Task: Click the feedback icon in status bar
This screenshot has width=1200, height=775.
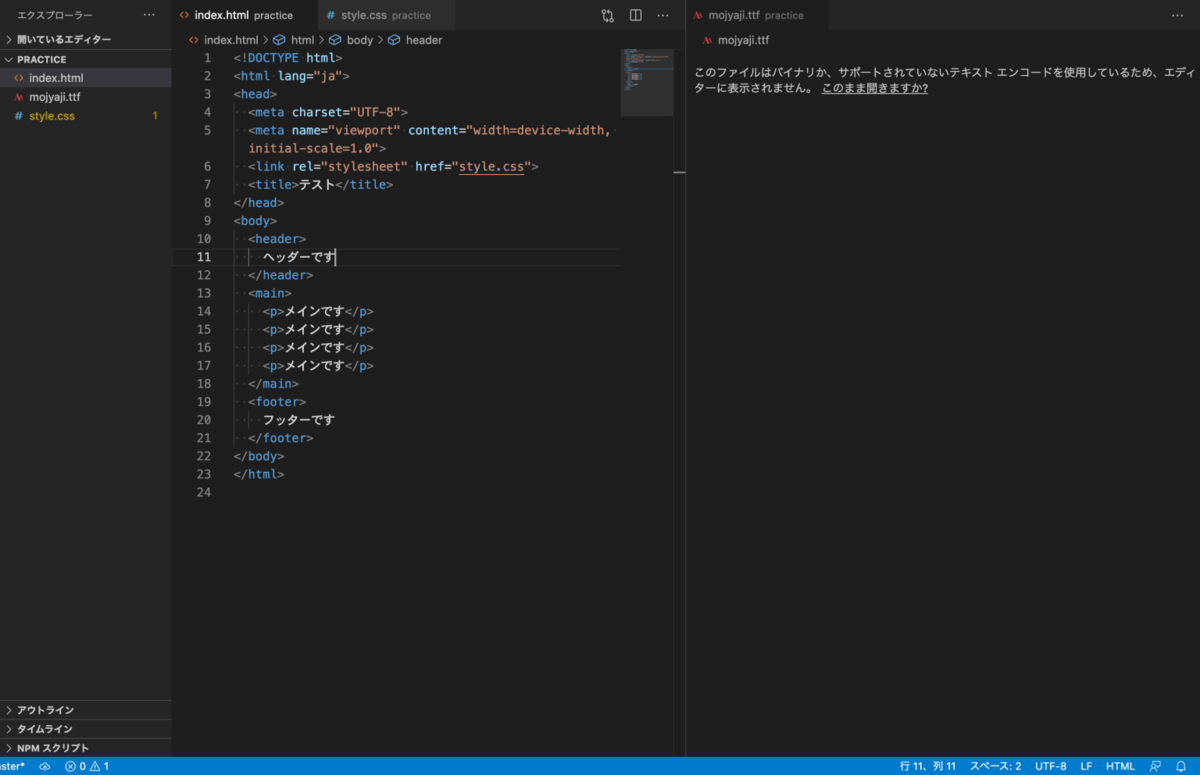Action: coord(1155,766)
